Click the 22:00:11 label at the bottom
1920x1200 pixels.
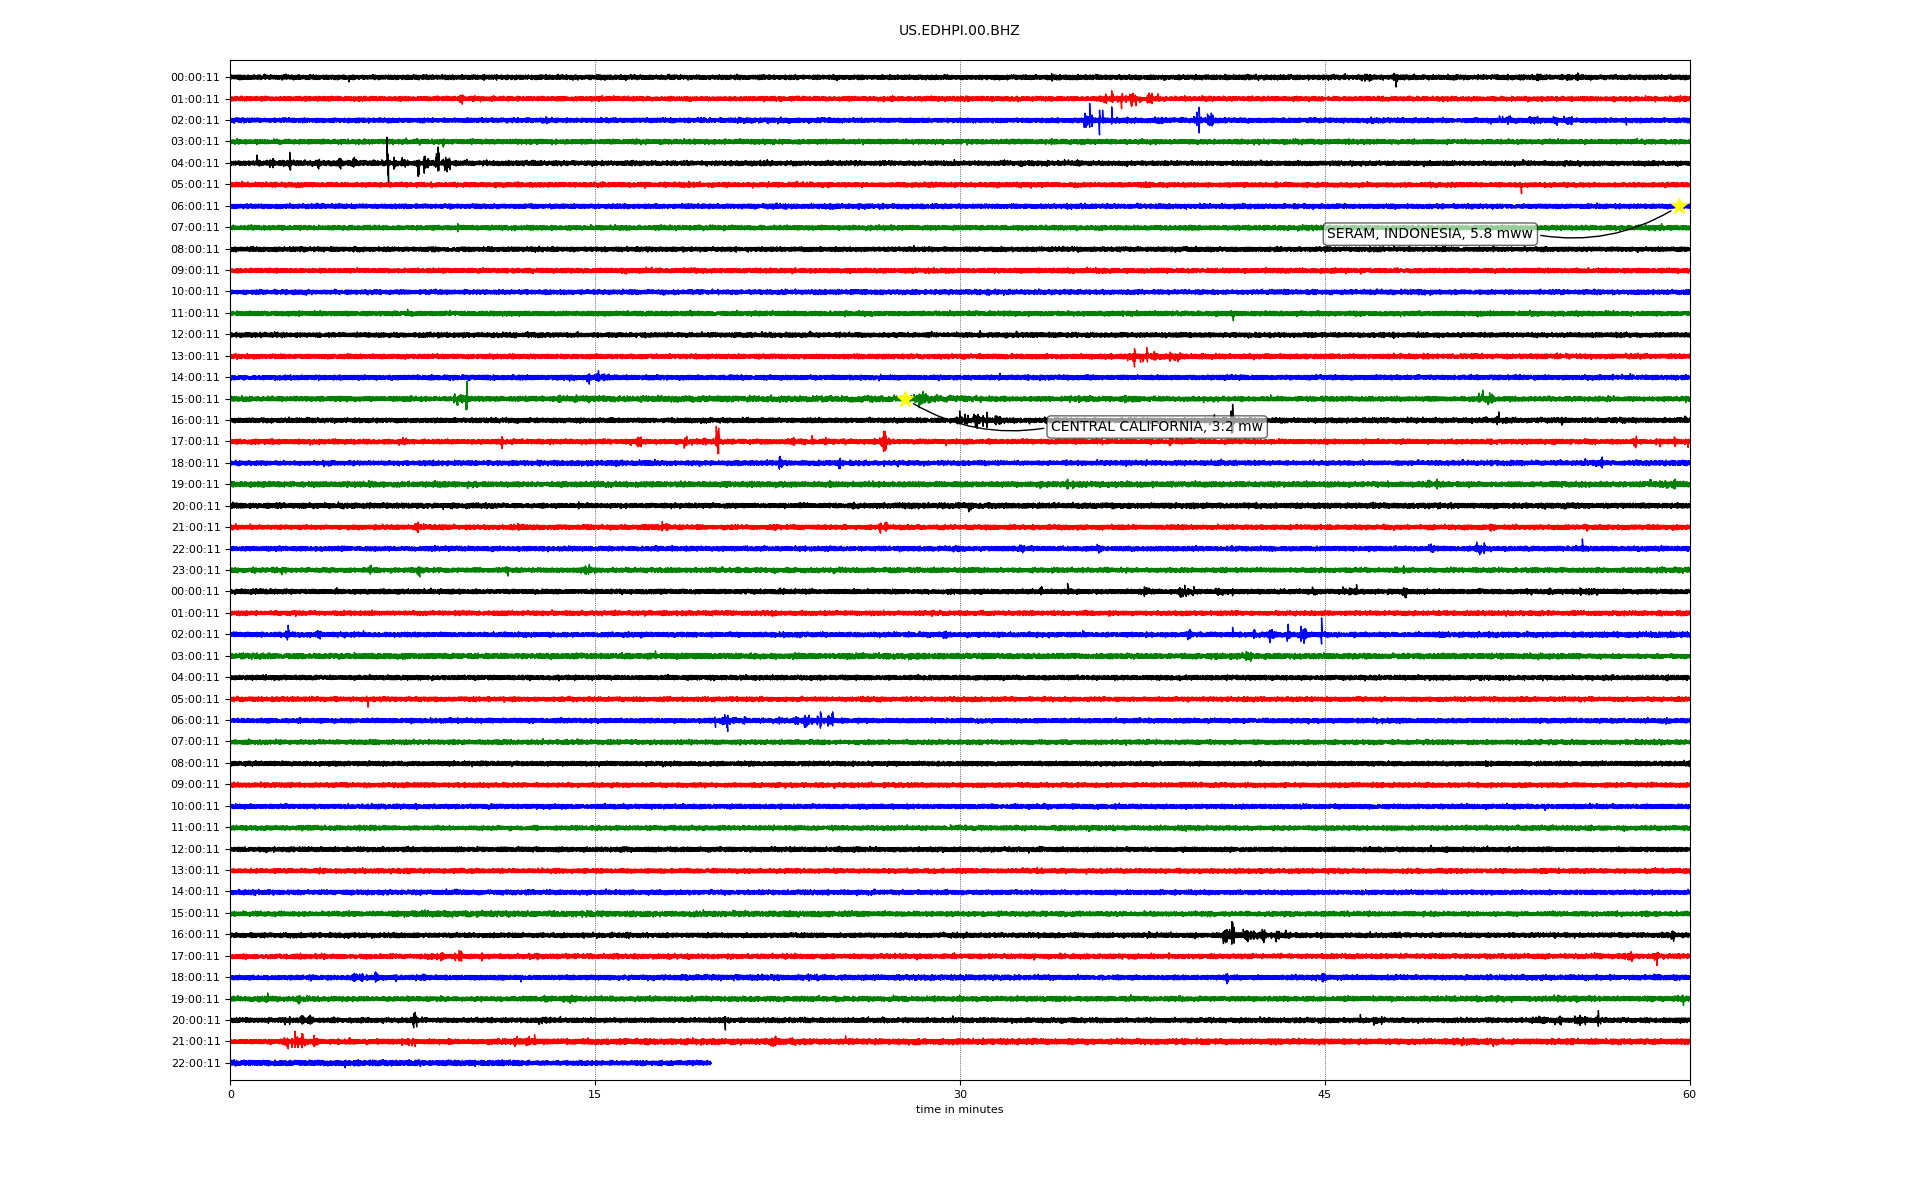(195, 1063)
